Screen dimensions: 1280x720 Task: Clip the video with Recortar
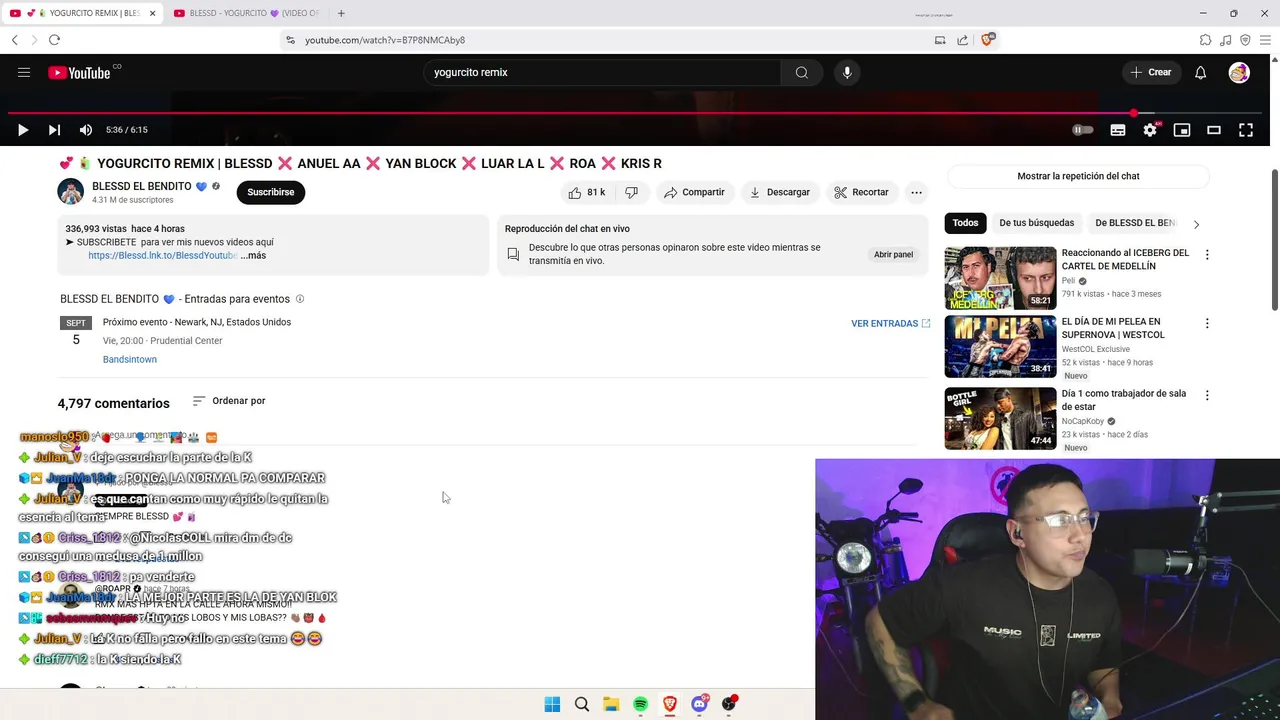[862, 192]
